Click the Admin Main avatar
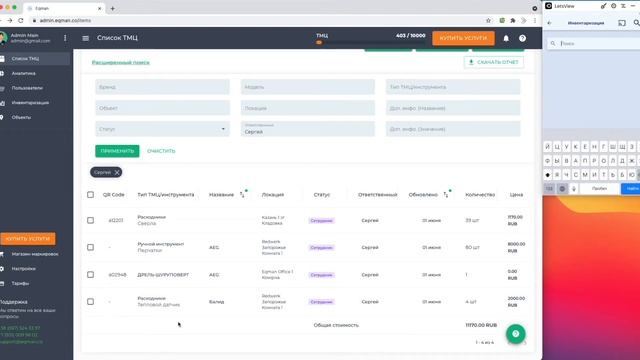The image size is (640, 360). [x=3, y=38]
